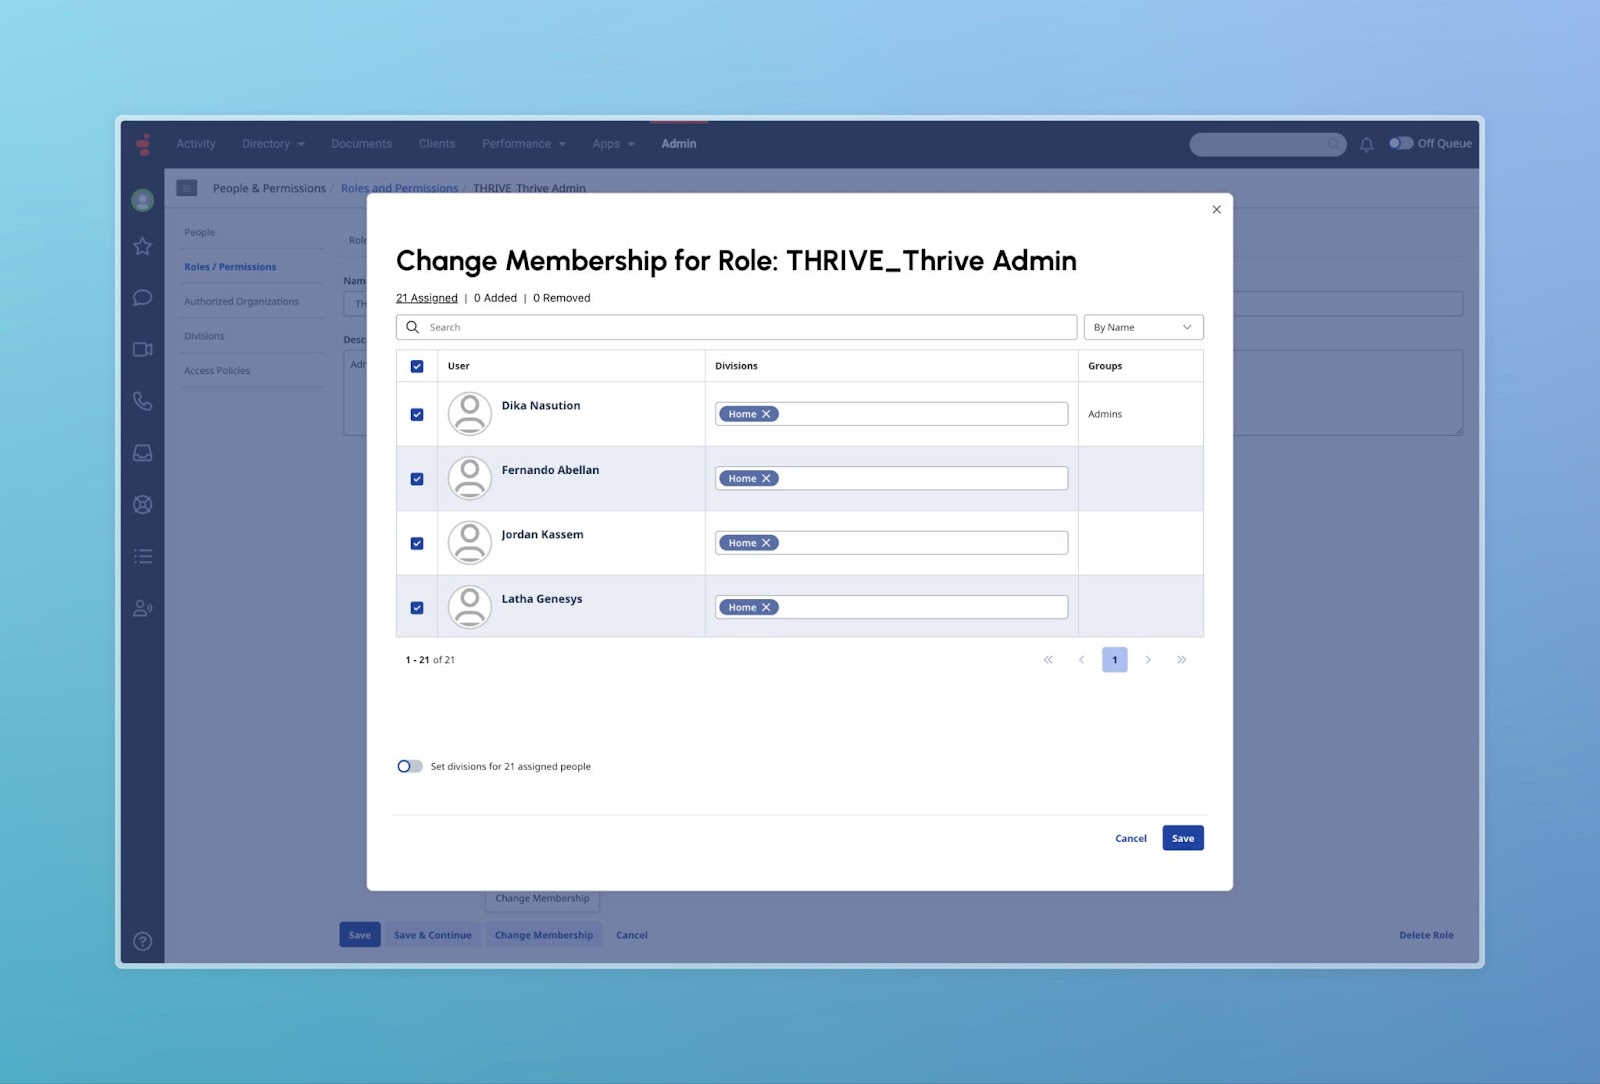
Task: Select the video calls icon in sidebar
Action: click(x=143, y=349)
